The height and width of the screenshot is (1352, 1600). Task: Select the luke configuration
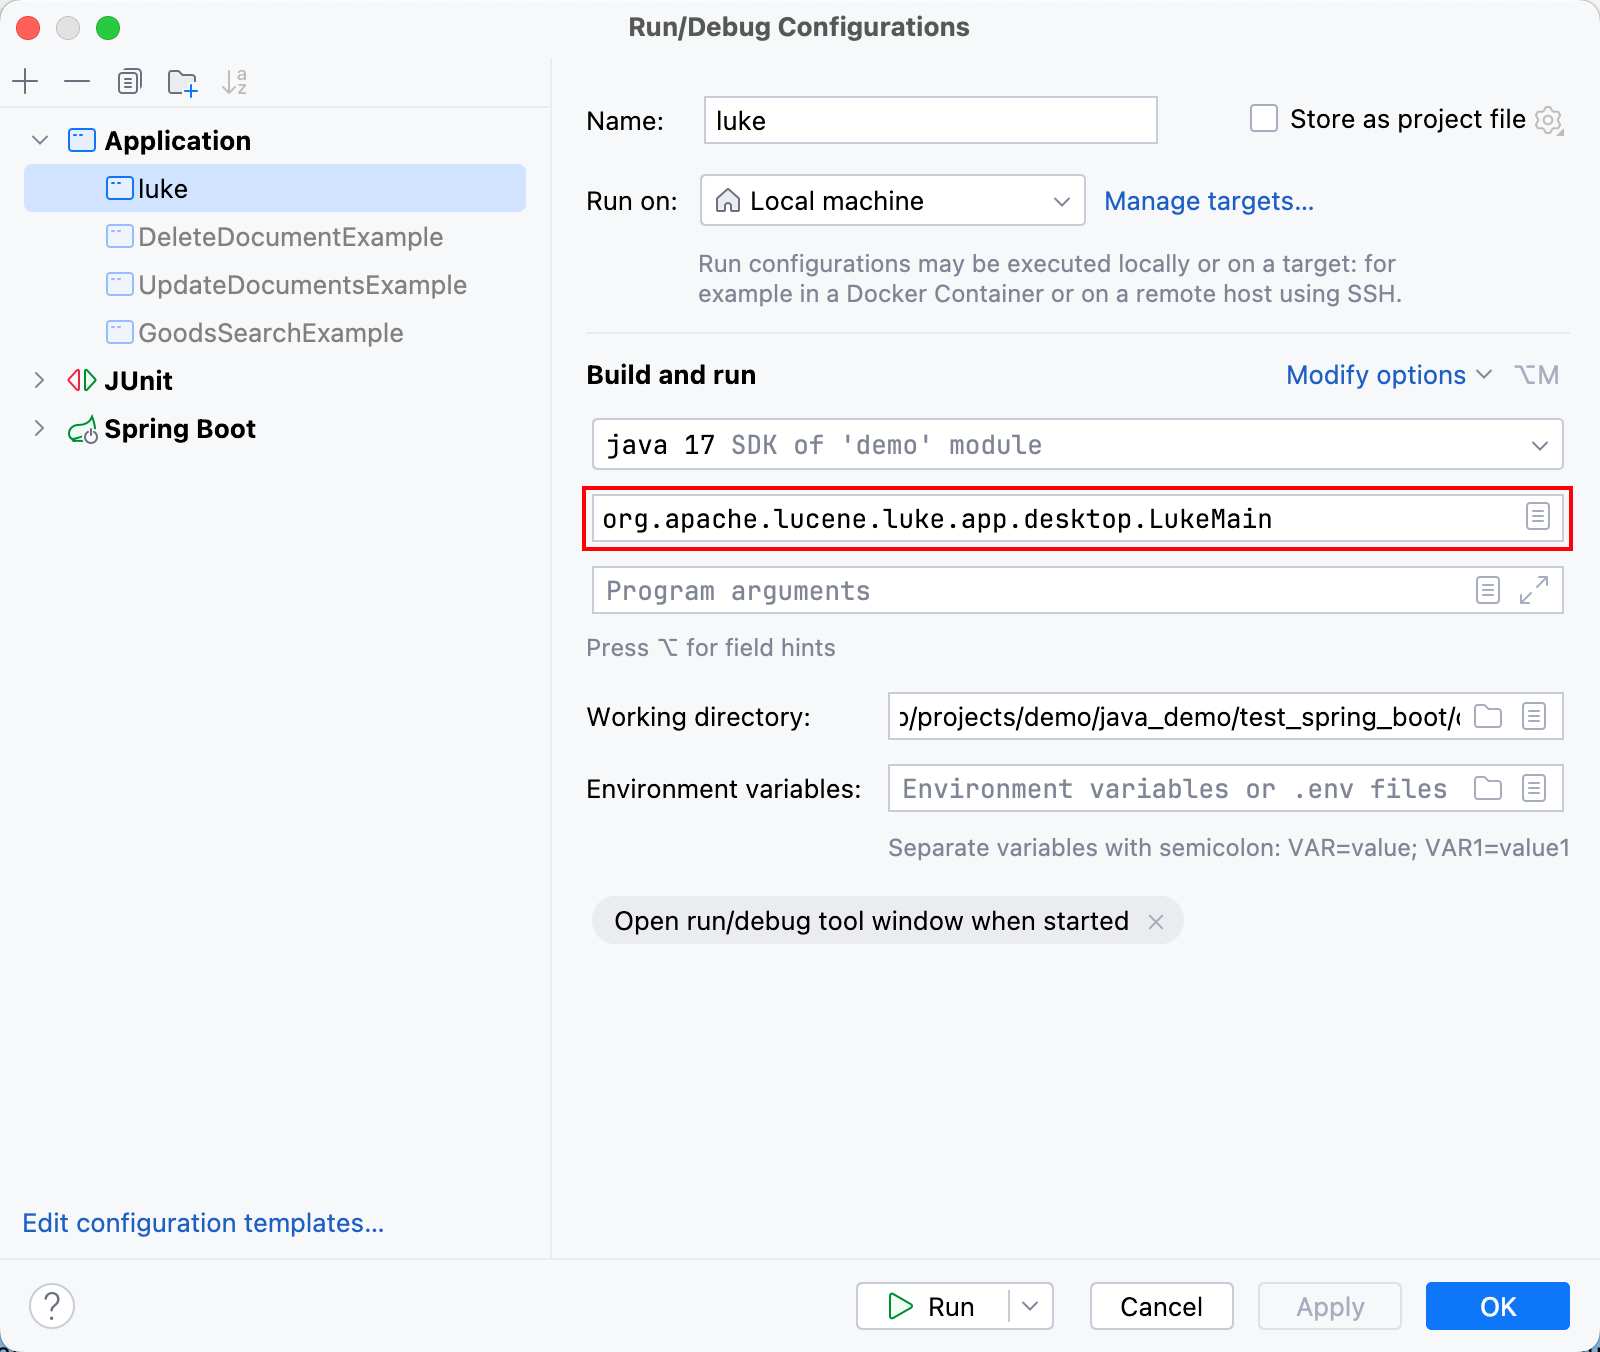coord(275,188)
